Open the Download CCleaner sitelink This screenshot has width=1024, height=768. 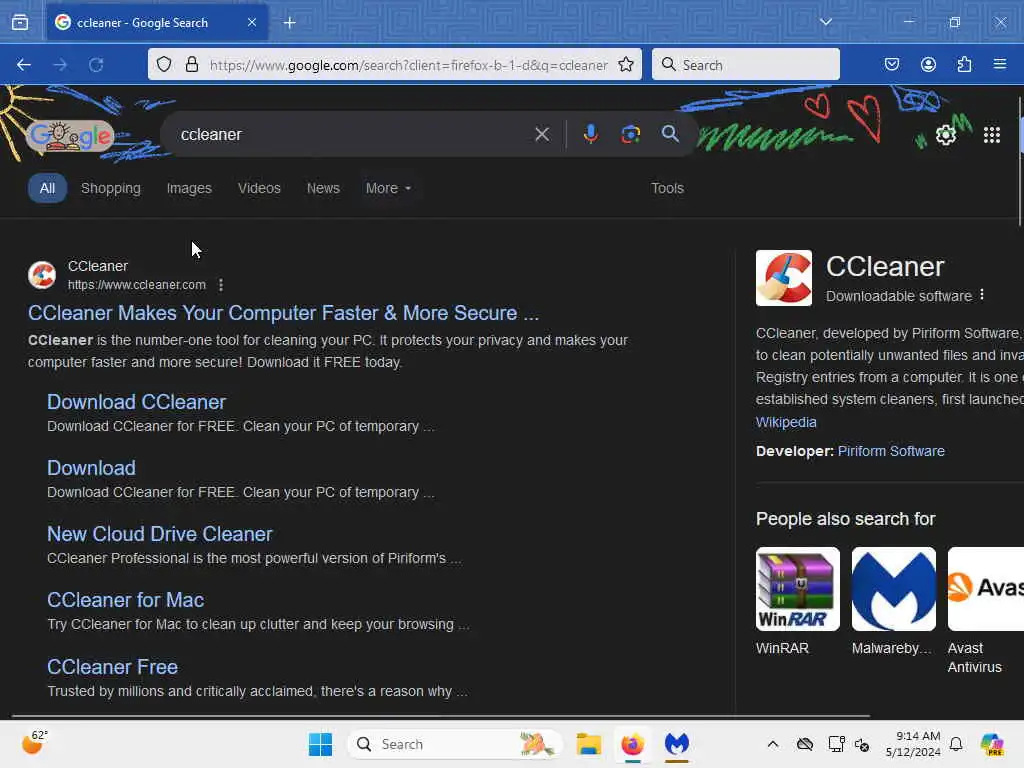(136, 402)
